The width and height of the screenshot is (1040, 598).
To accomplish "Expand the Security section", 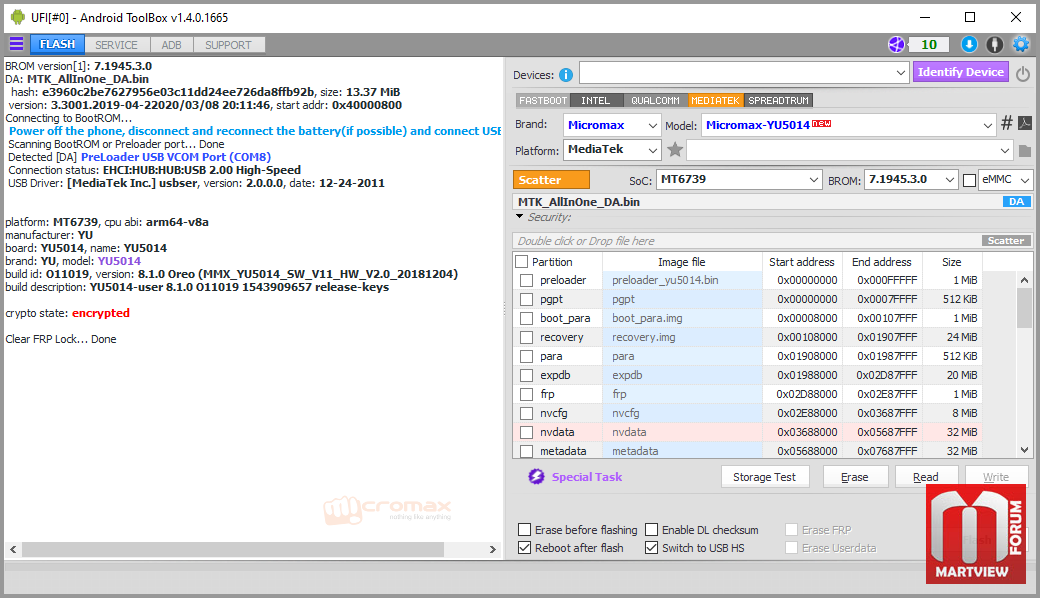I will tap(519, 217).
